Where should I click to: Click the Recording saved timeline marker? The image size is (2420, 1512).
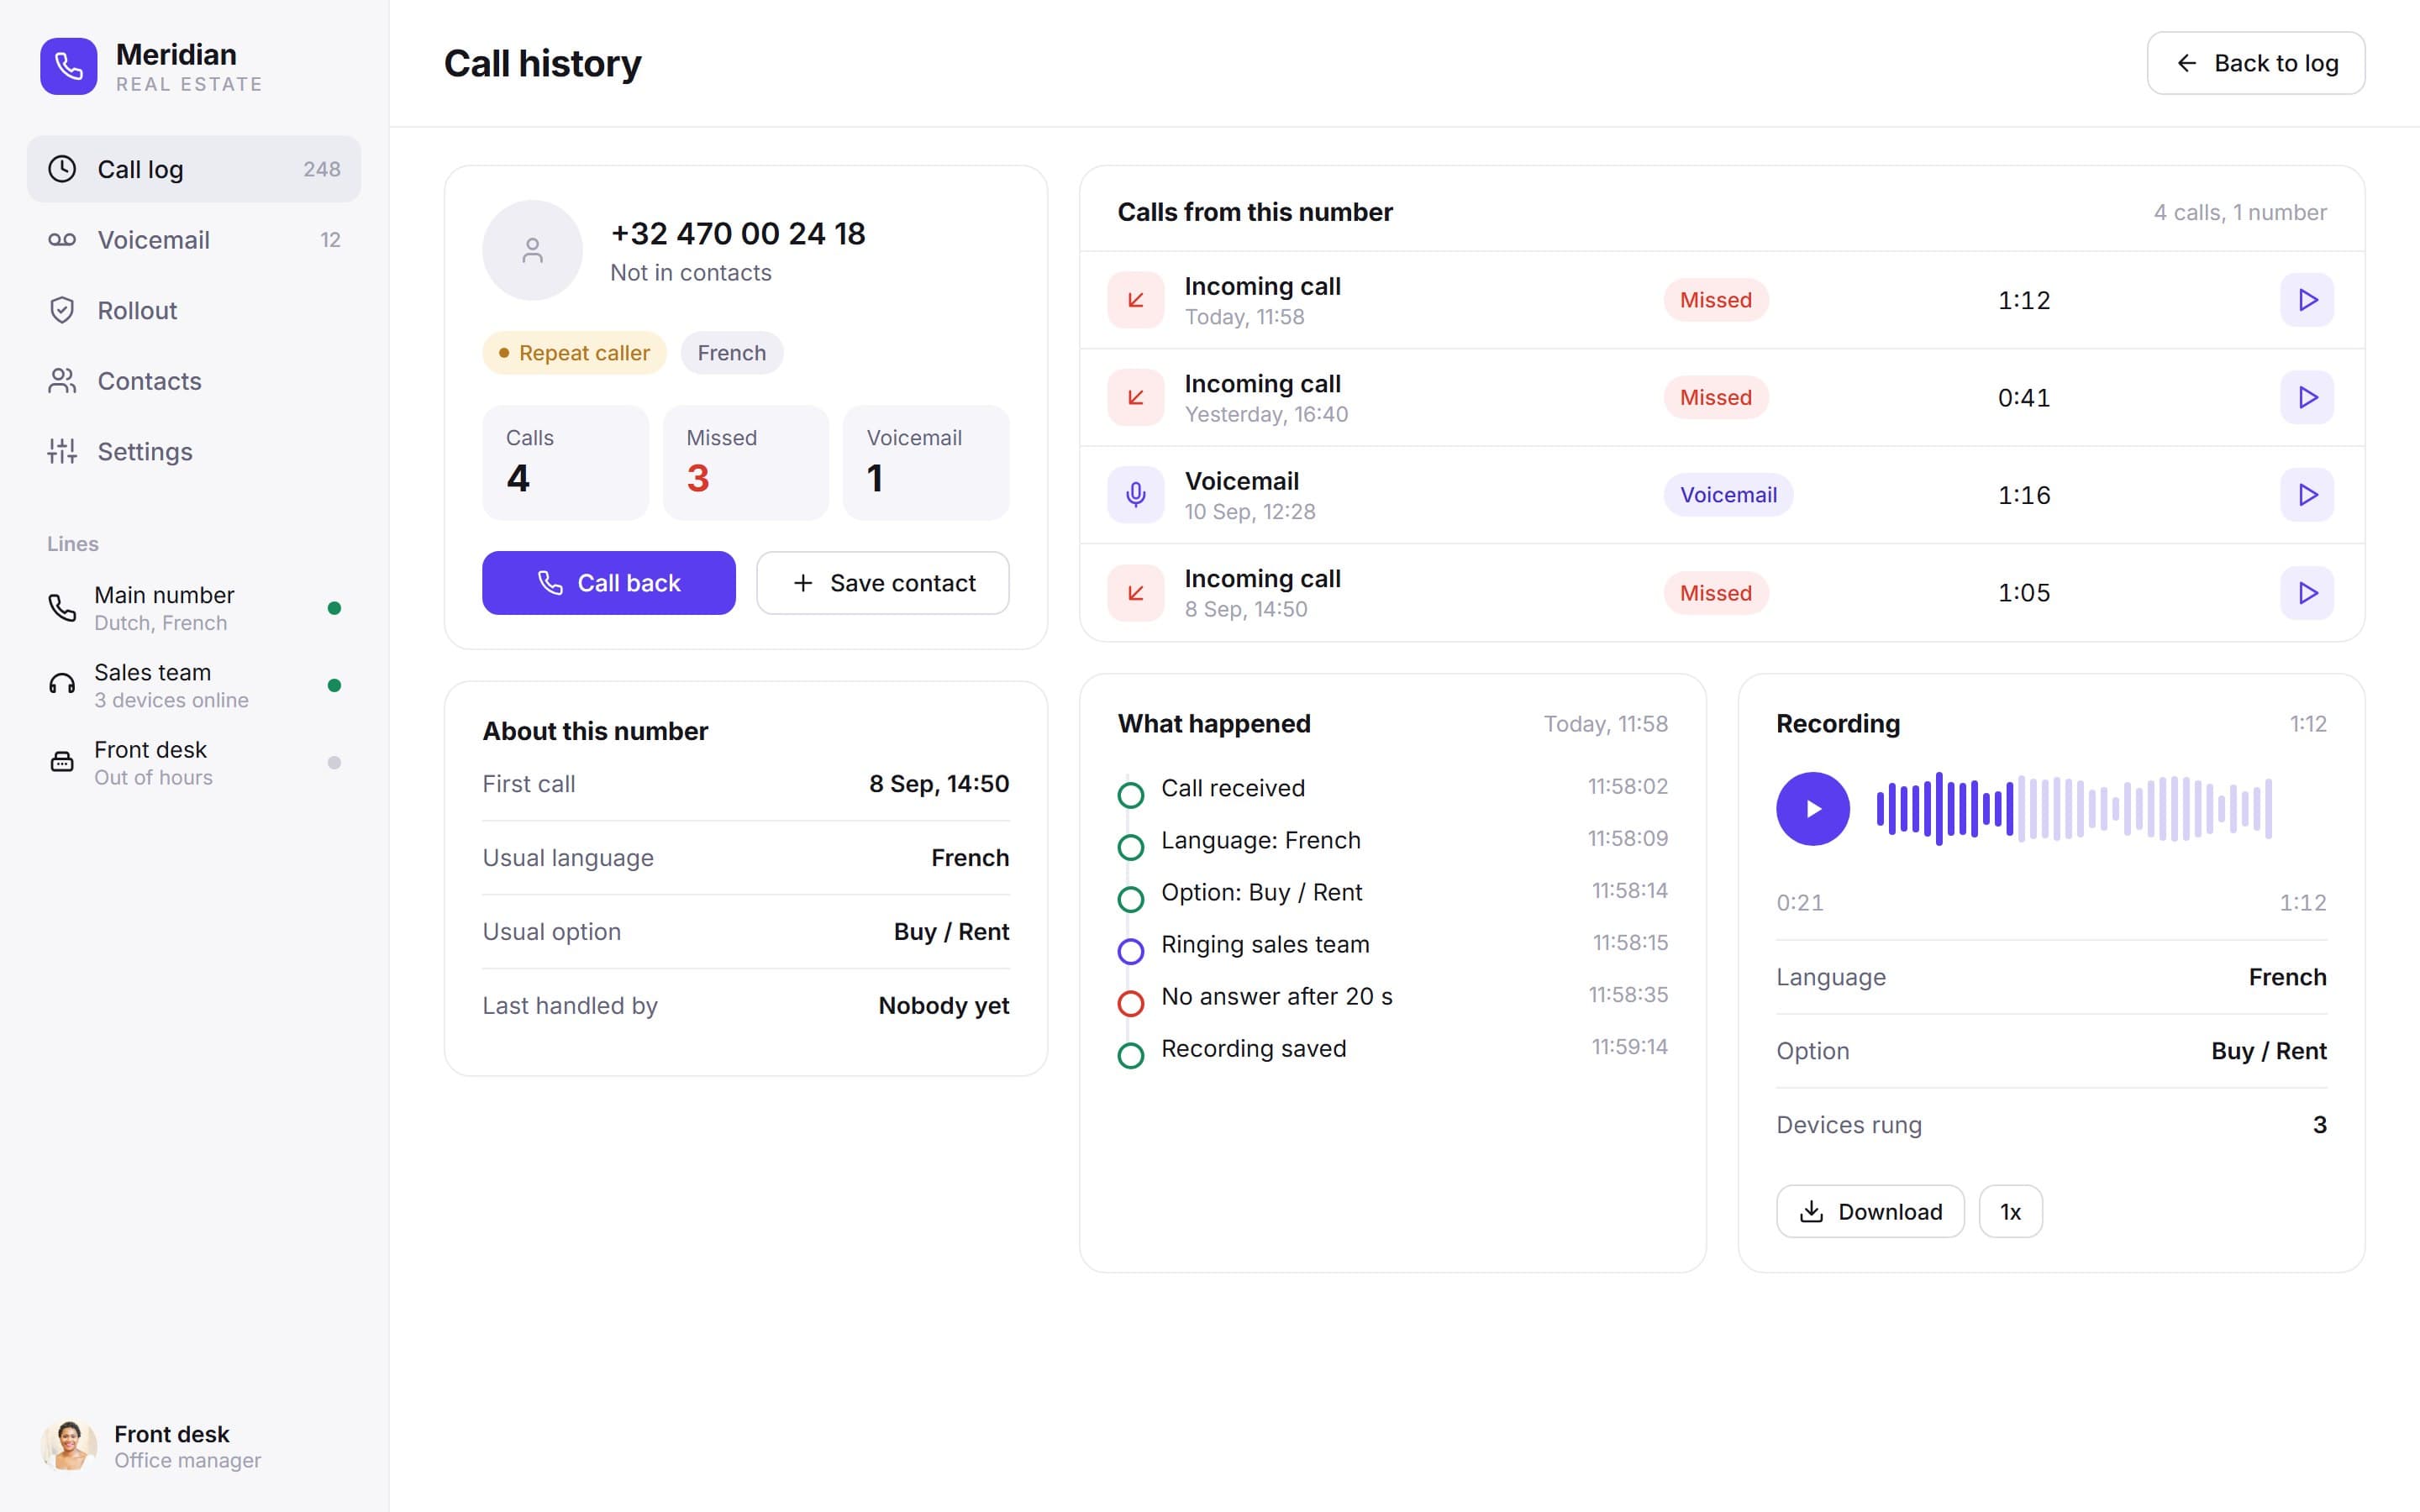pos(1130,1055)
